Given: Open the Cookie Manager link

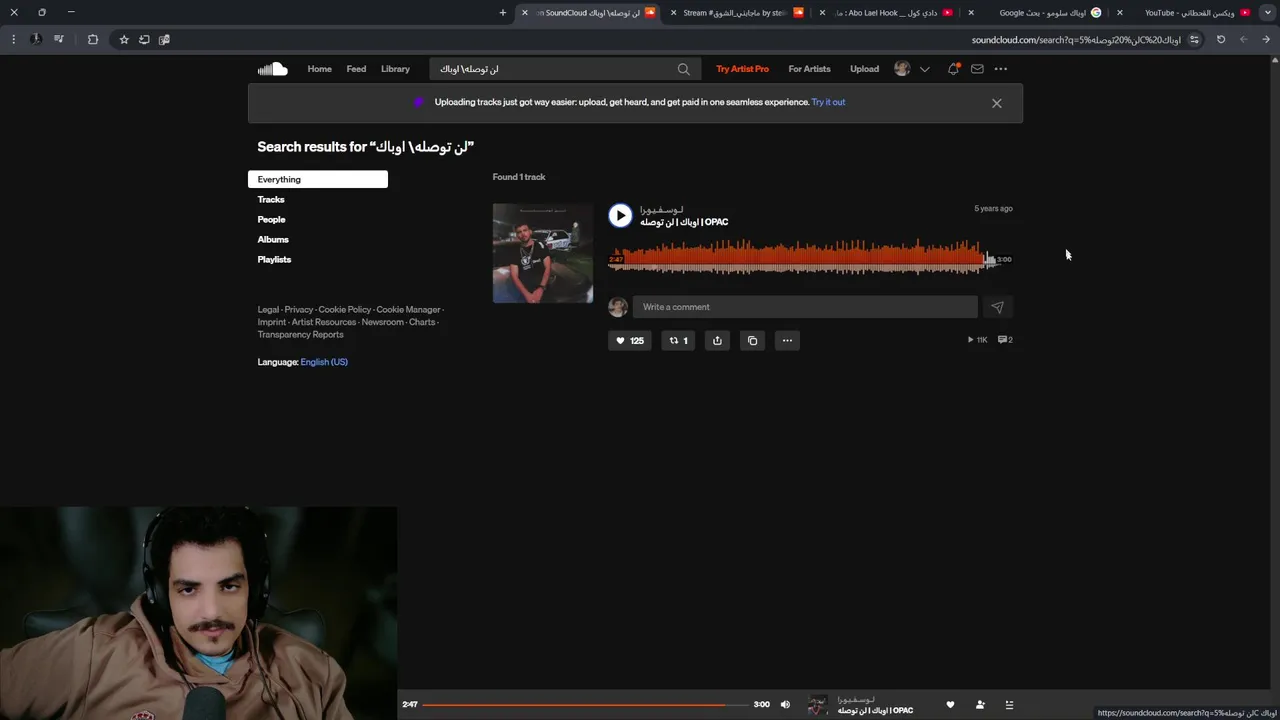Looking at the screenshot, I should coord(408,310).
